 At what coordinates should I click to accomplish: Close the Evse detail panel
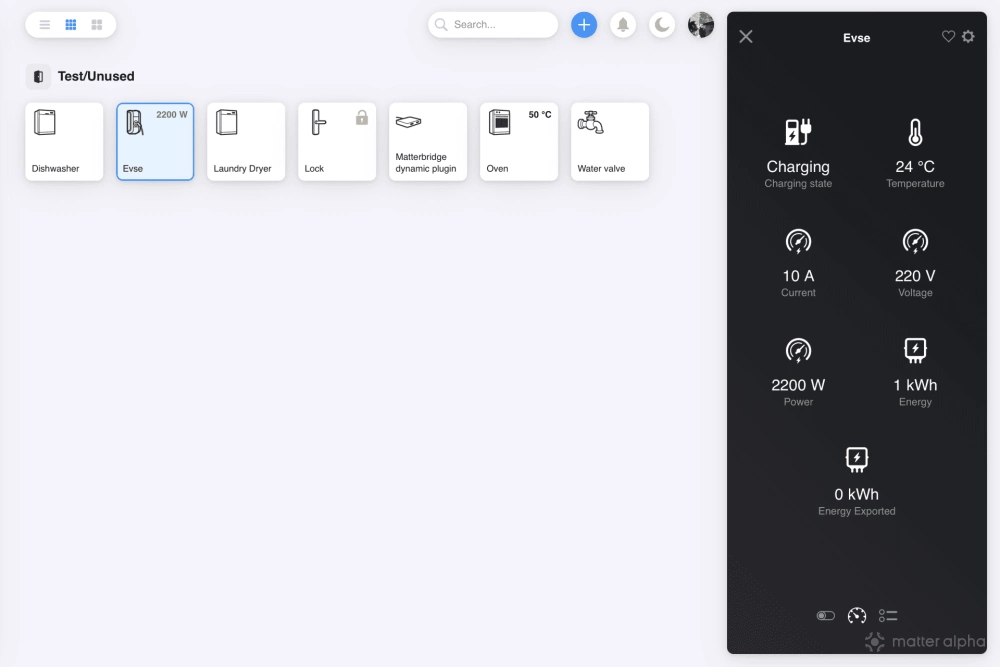[746, 37]
